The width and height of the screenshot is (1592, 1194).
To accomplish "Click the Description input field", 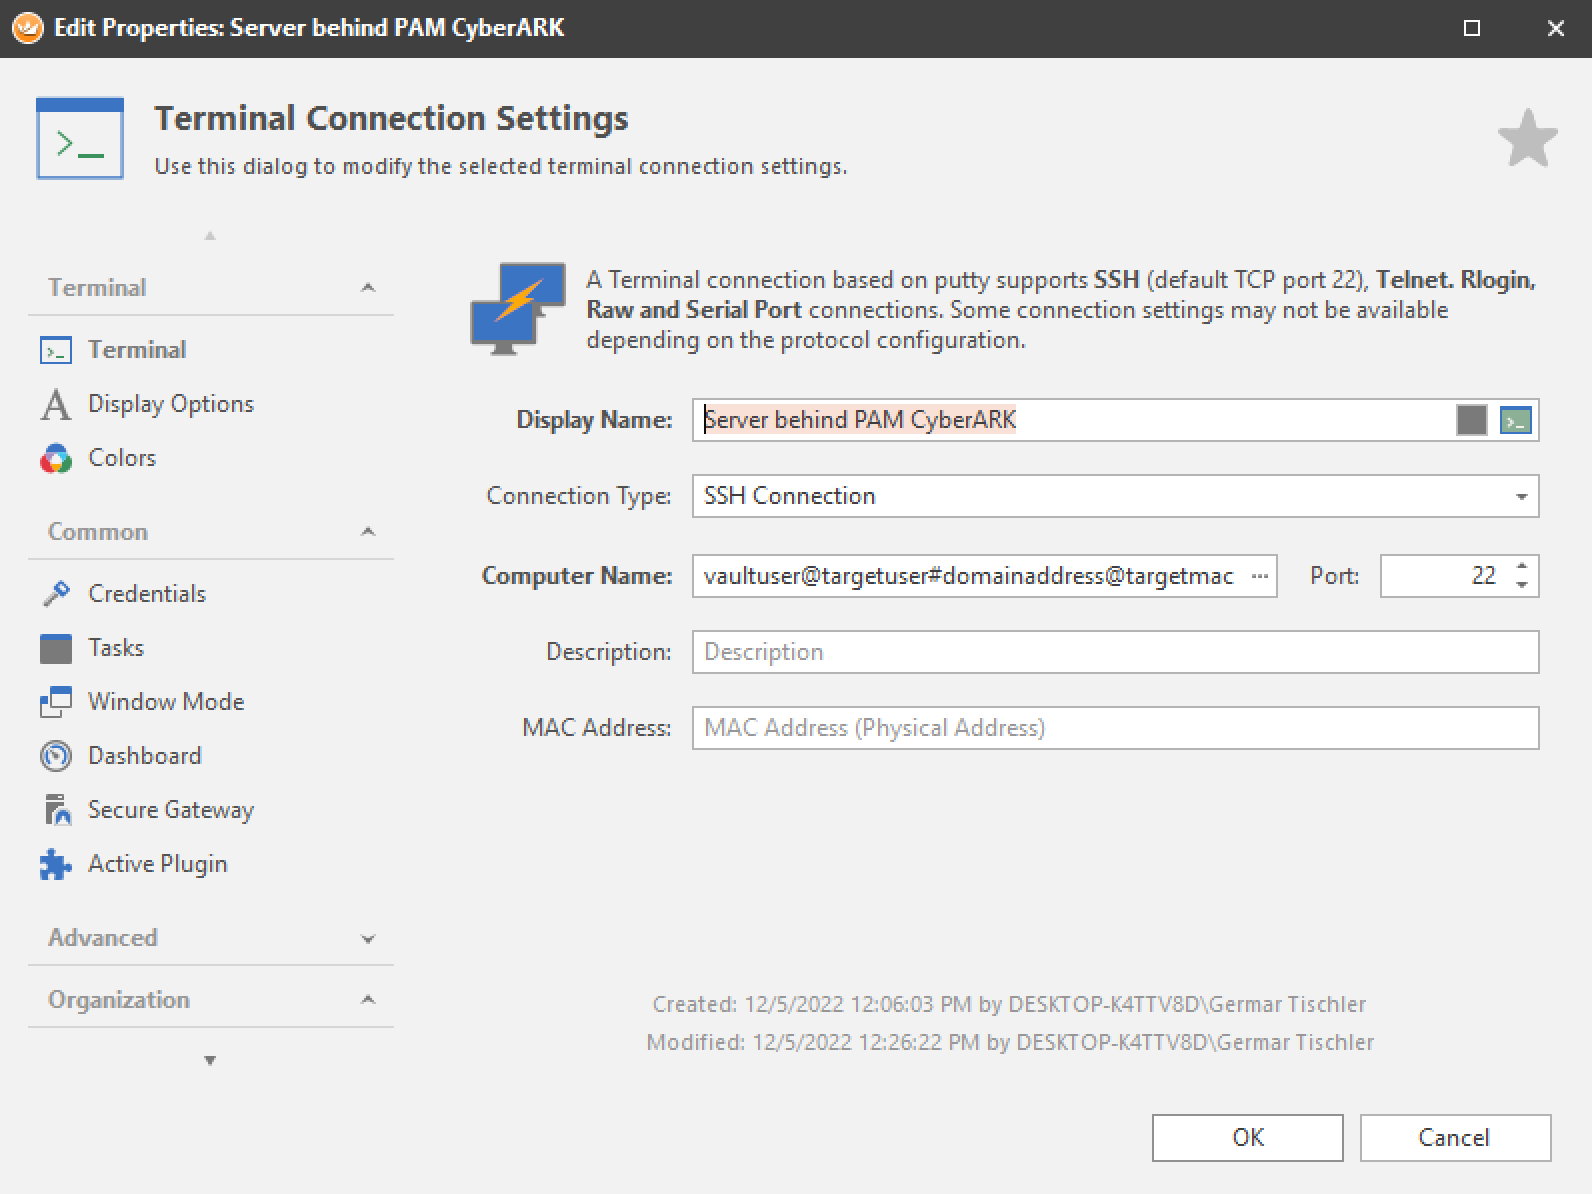I will click(x=1114, y=652).
